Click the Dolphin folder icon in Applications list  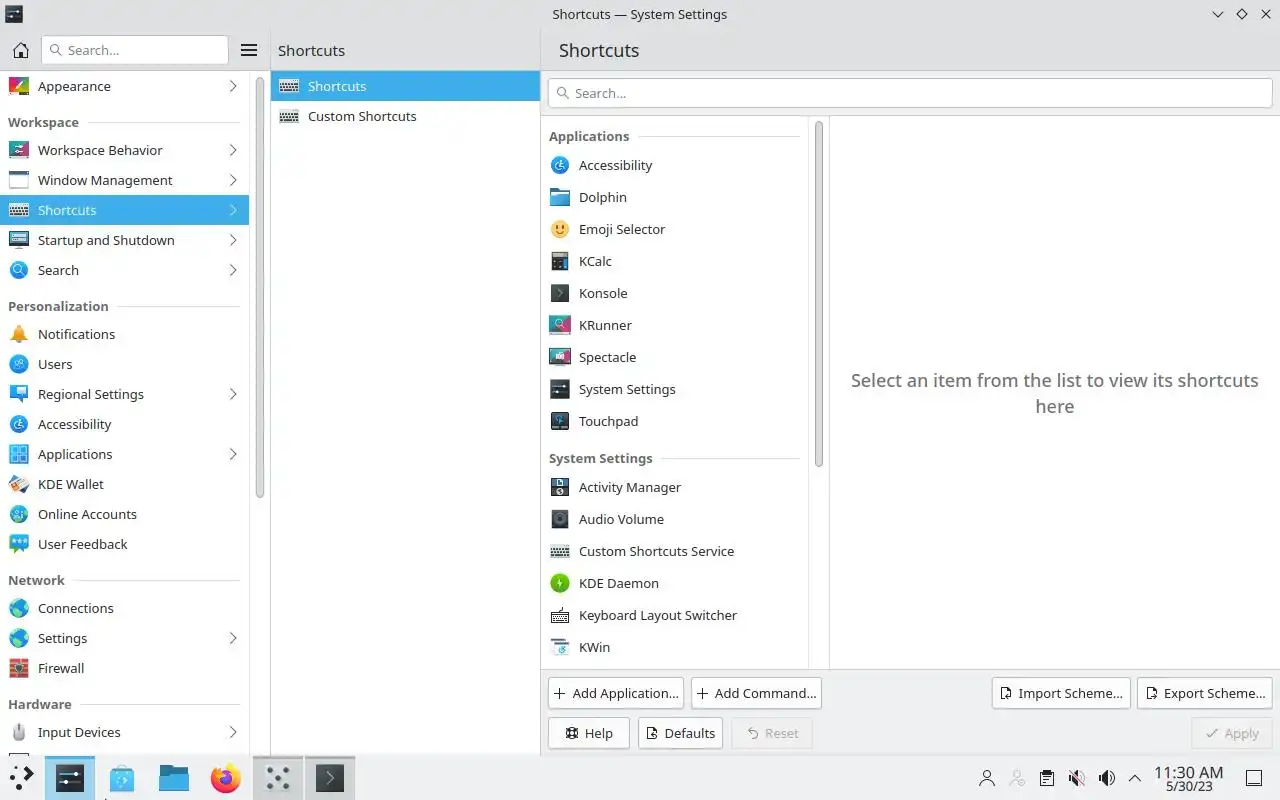pos(560,197)
